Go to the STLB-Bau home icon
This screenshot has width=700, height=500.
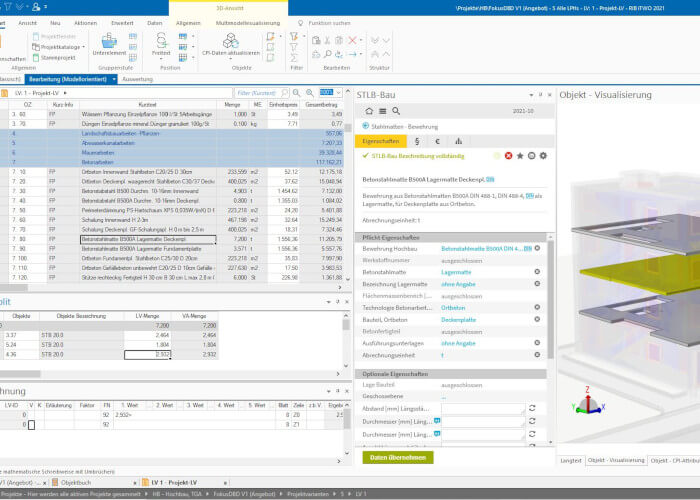coord(369,111)
